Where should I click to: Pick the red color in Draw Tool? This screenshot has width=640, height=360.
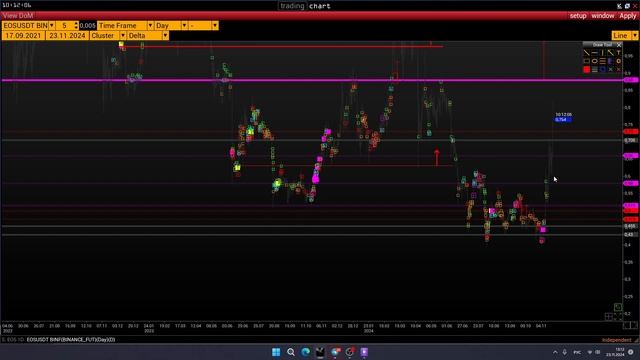point(587,69)
